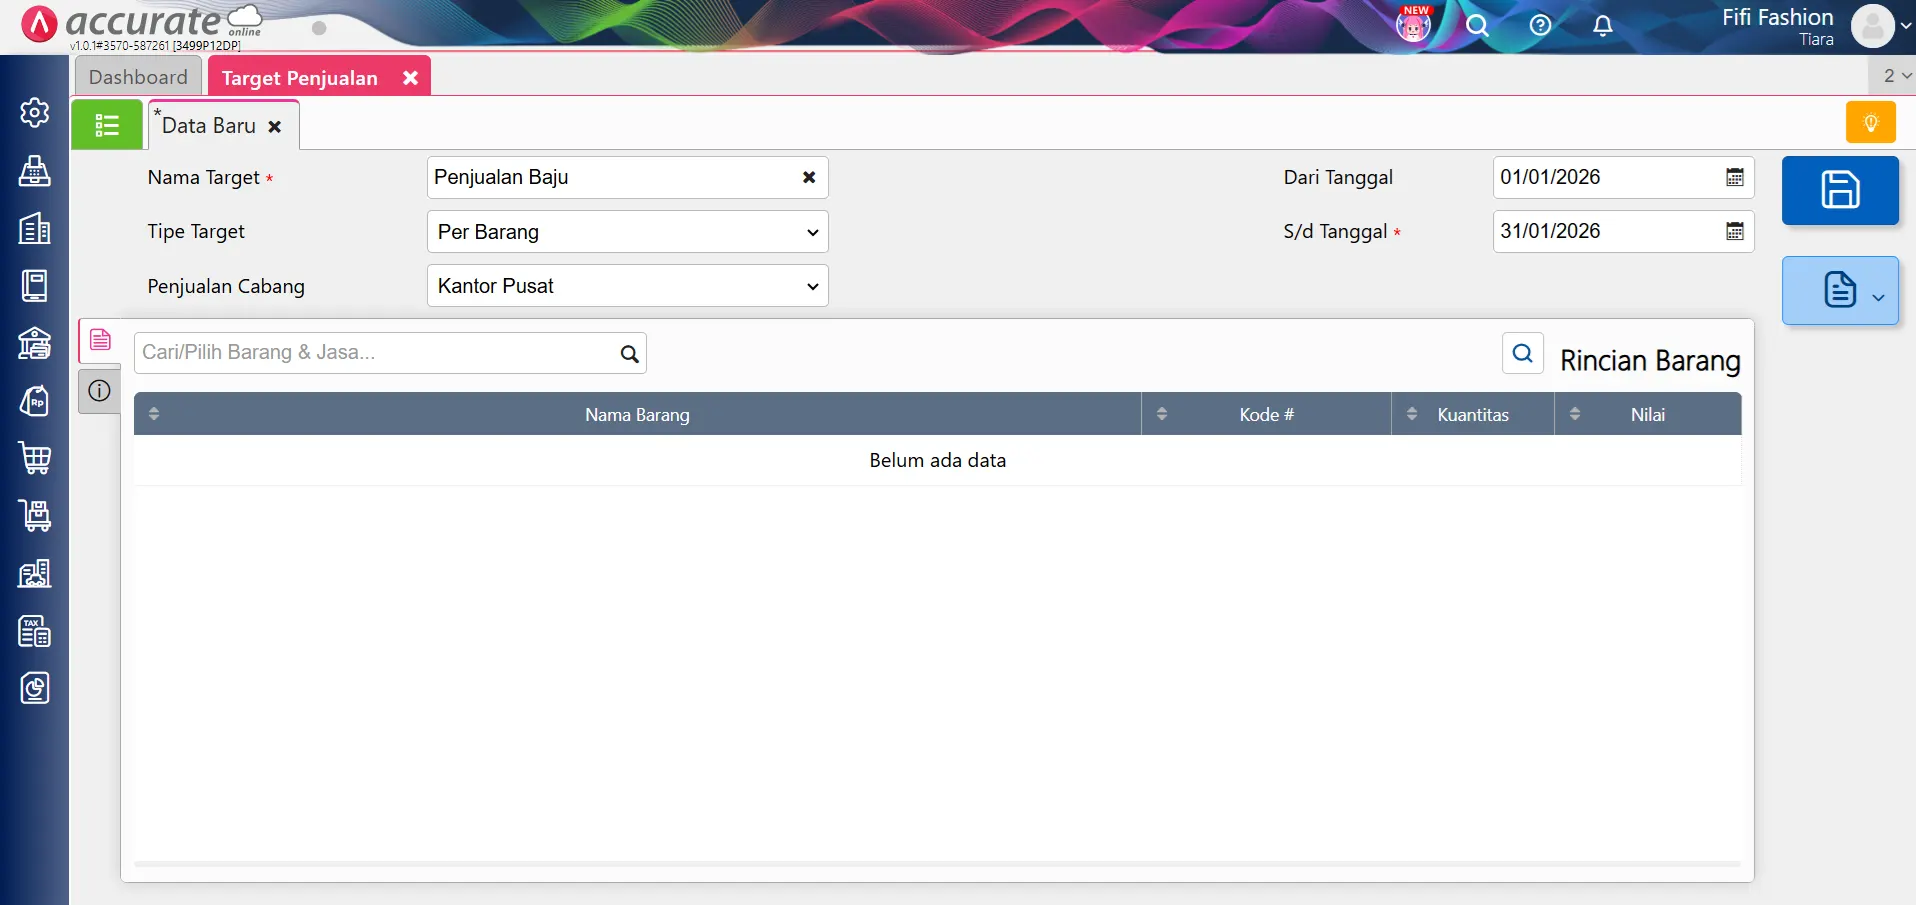Image resolution: width=1916 pixels, height=905 pixels.
Task: Open the pie-chart reports icon in the sidebar
Action: tap(35, 688)
